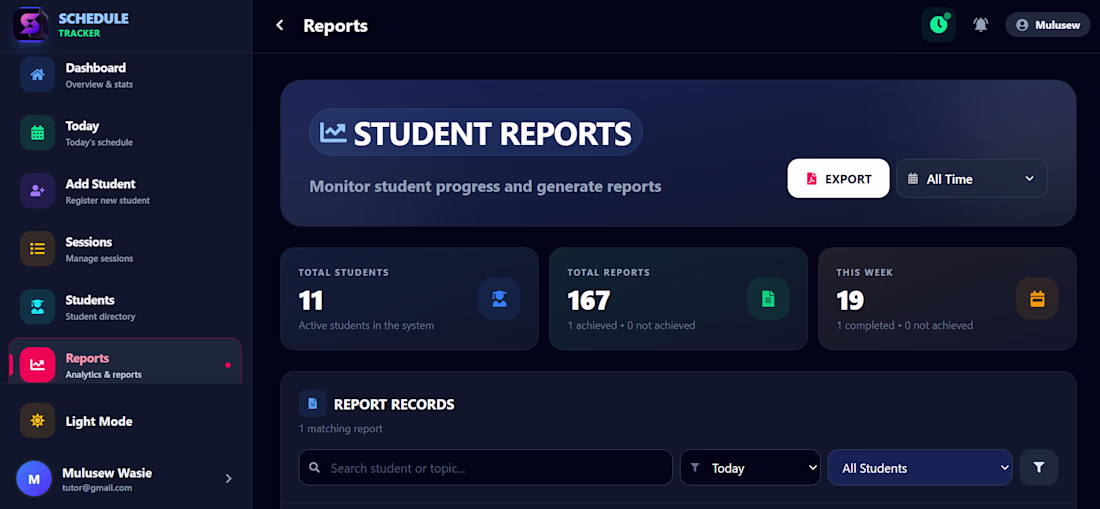This screenshot has height=509, width=1100.
Task: Select the Sessions menu entry
Action: click(x=126, y=249)
